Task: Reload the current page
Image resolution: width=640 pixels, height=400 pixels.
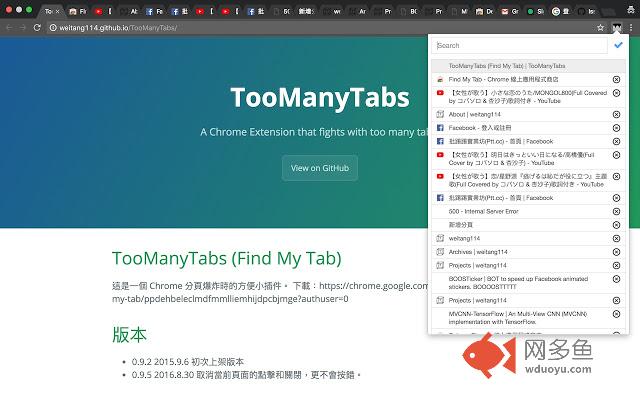Action: 37,28
